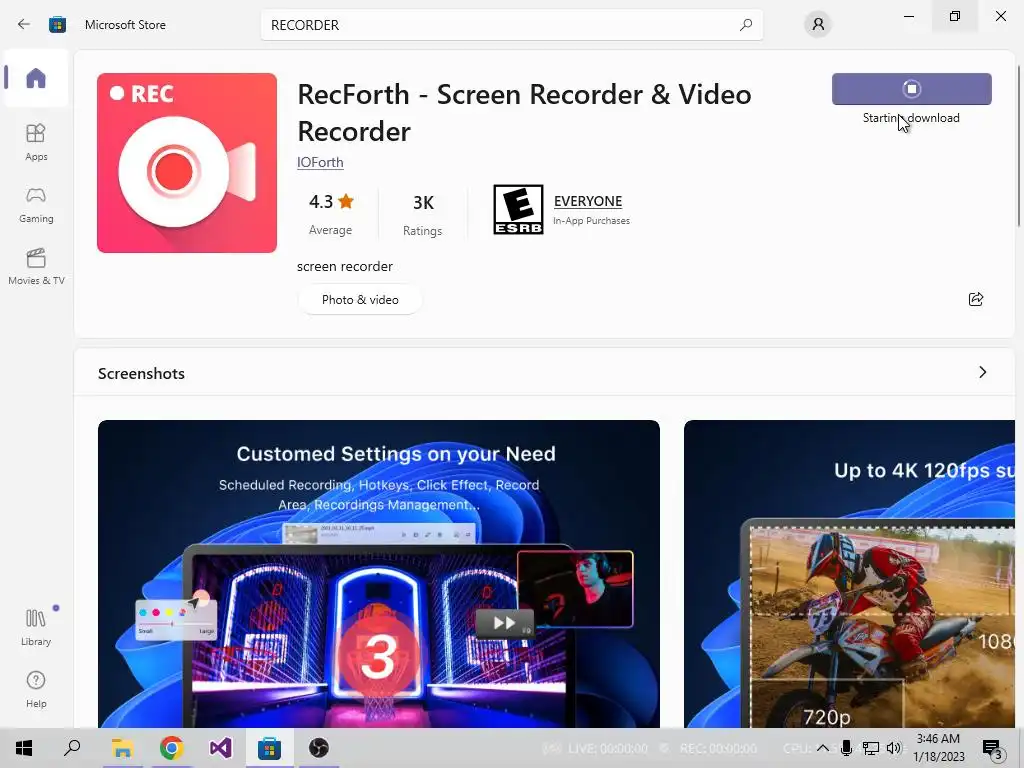
Task: Select the Photo & video category tag
Action: coord(360,300)
